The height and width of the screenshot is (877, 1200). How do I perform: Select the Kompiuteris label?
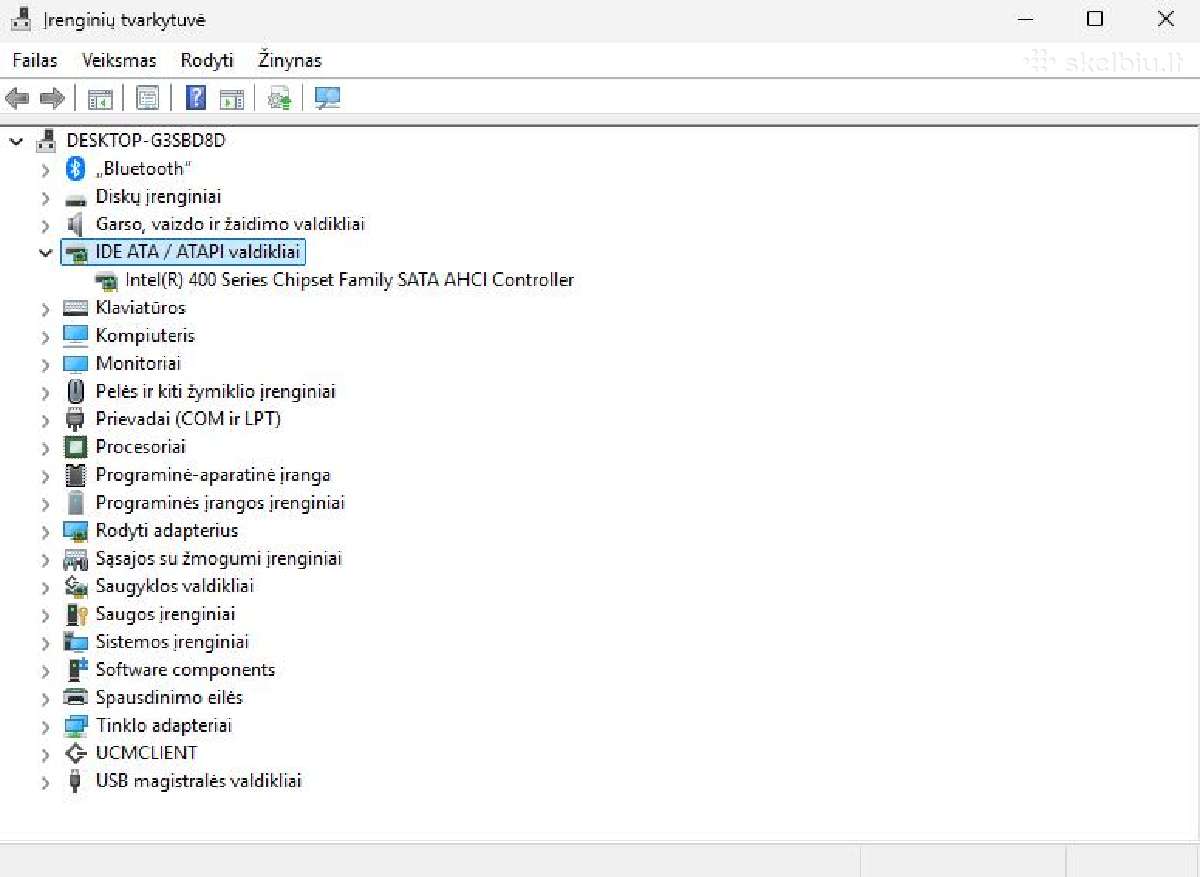click(145, 336)
